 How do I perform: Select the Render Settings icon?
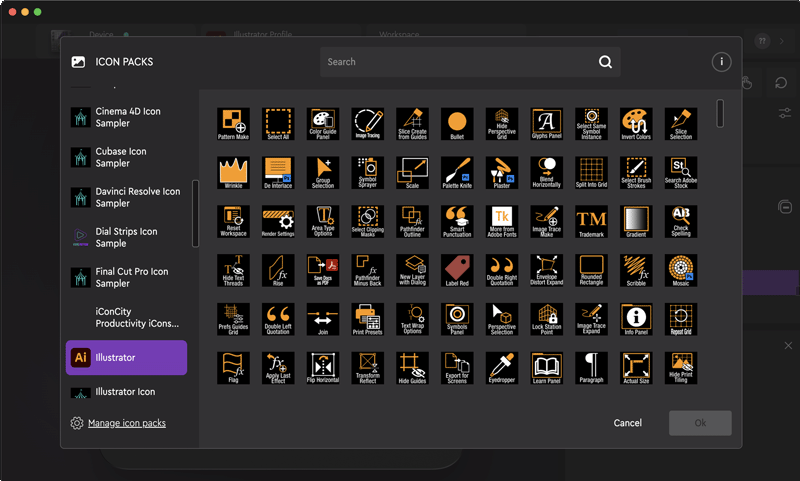click(278, 221)
